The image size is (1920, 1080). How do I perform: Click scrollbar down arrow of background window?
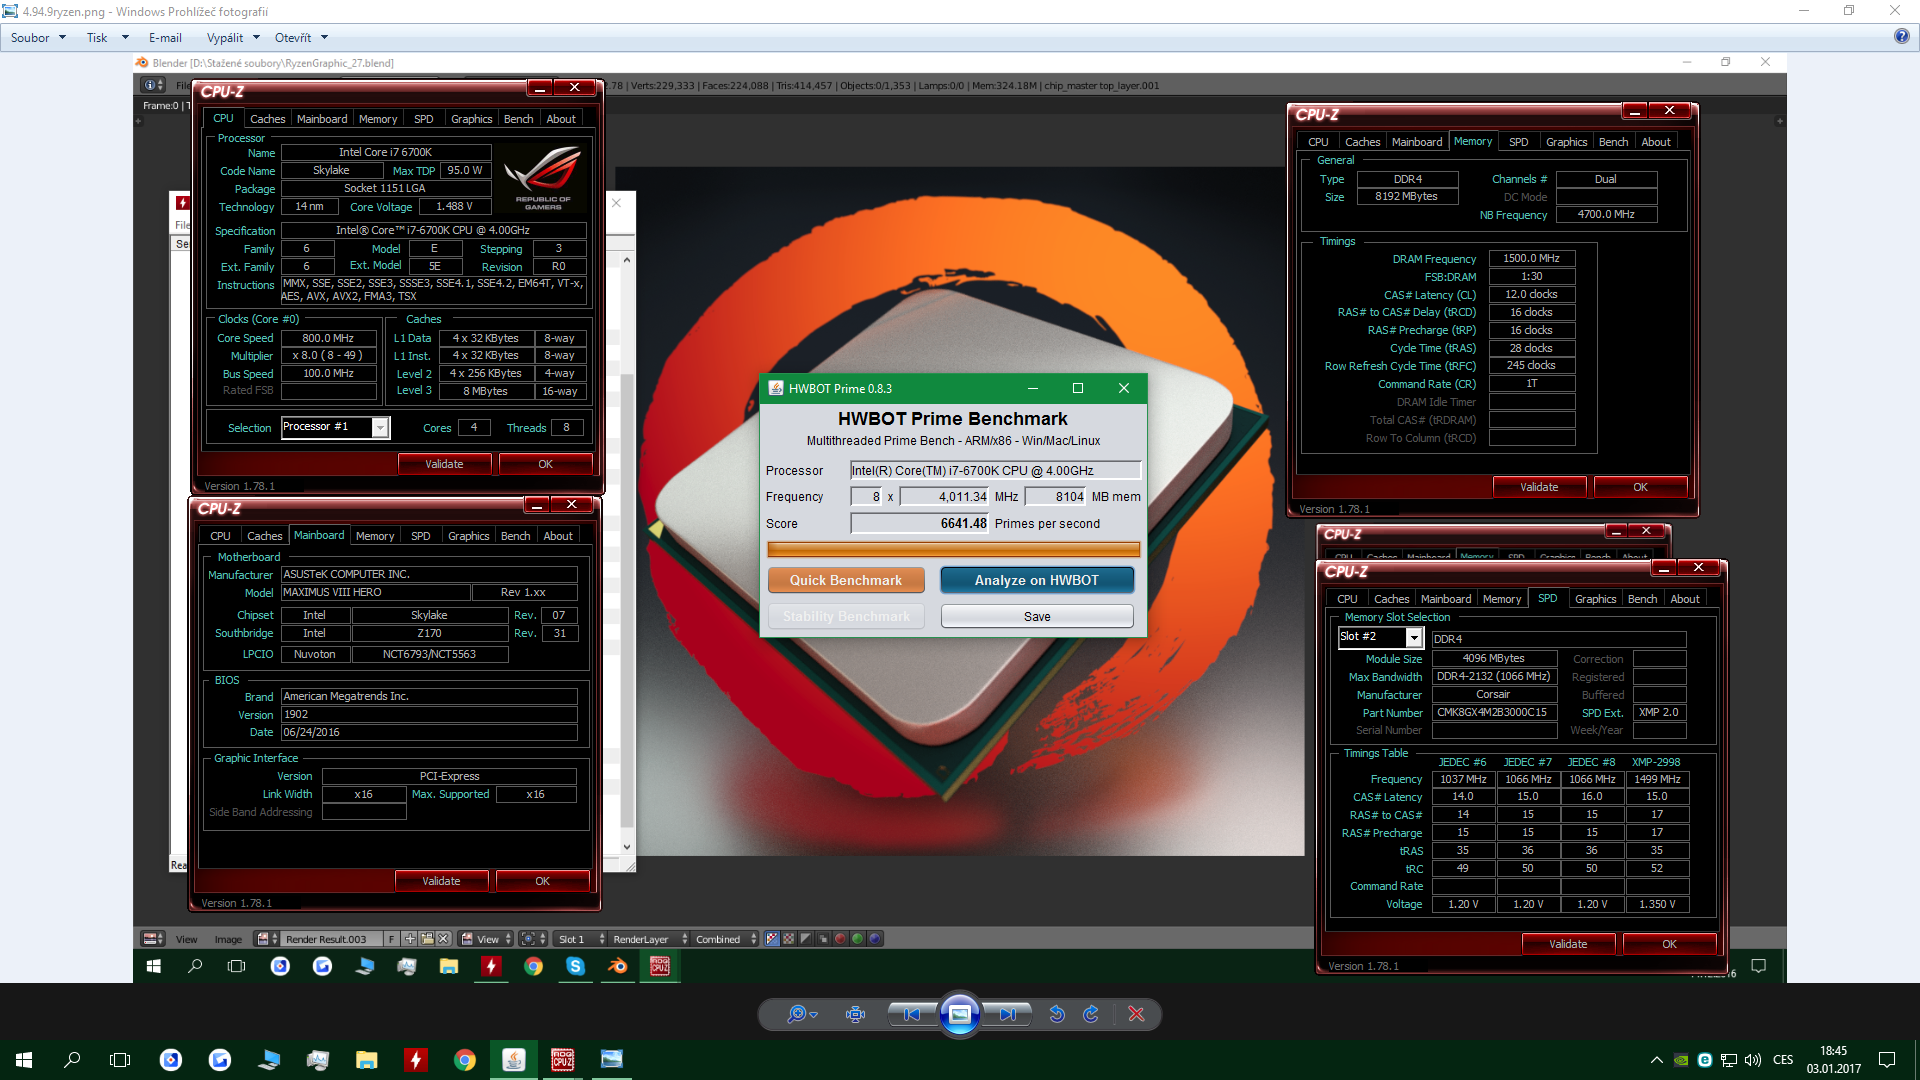click(x=627, y=846)
